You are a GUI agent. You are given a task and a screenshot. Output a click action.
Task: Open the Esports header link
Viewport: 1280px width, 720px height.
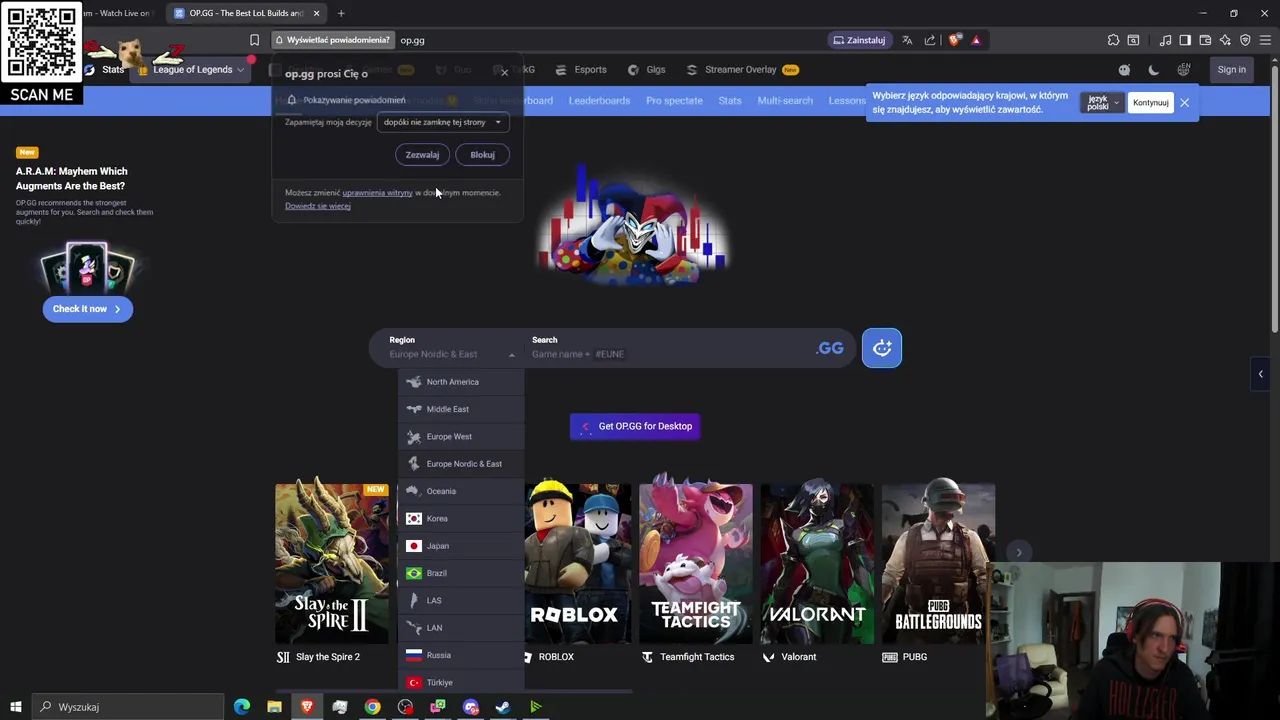(x=581, y=70)
